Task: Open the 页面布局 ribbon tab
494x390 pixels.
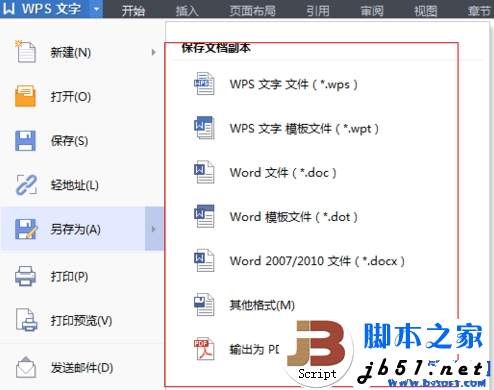Action: 253,11
